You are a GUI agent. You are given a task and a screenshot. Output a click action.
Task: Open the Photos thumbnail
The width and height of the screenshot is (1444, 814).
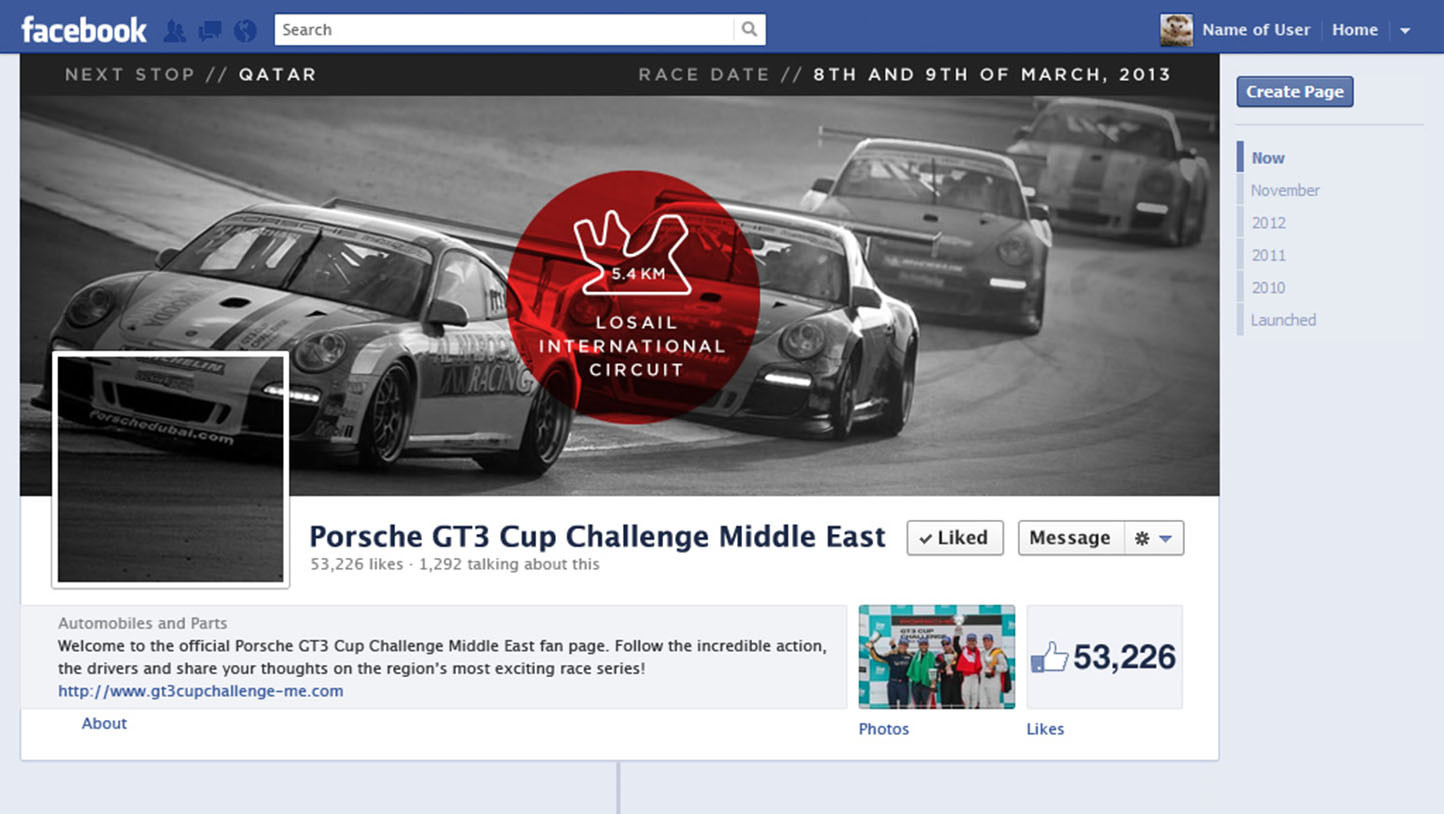tap(937, 657)
